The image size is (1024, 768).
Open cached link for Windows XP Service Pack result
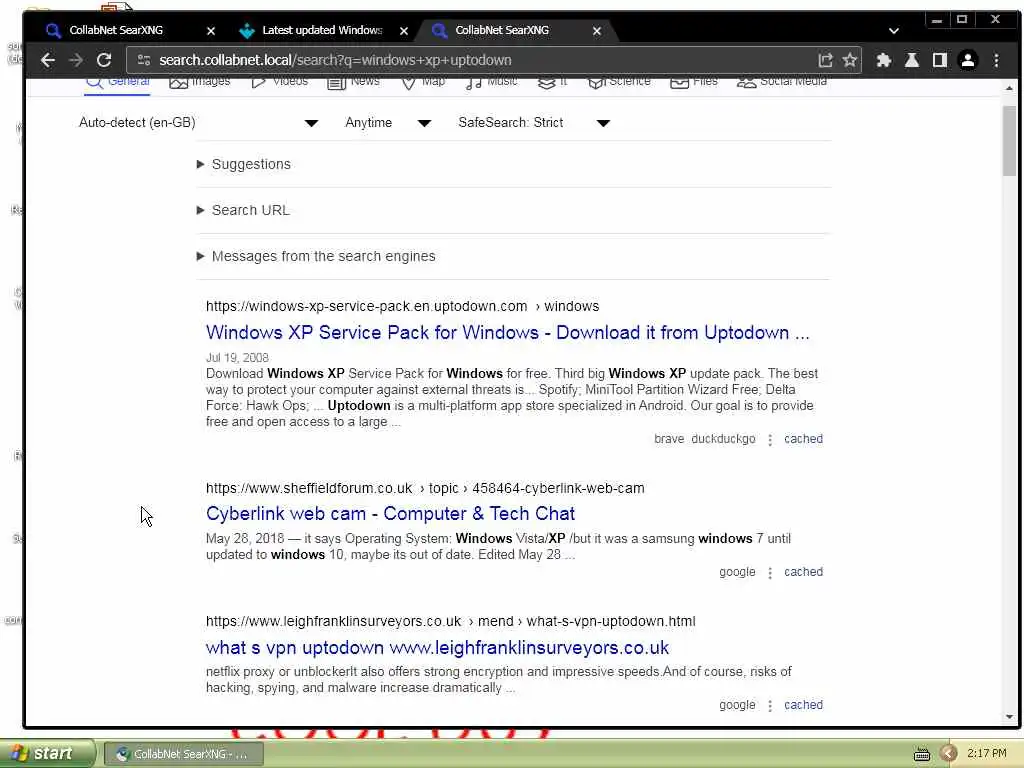click(803, 439)
